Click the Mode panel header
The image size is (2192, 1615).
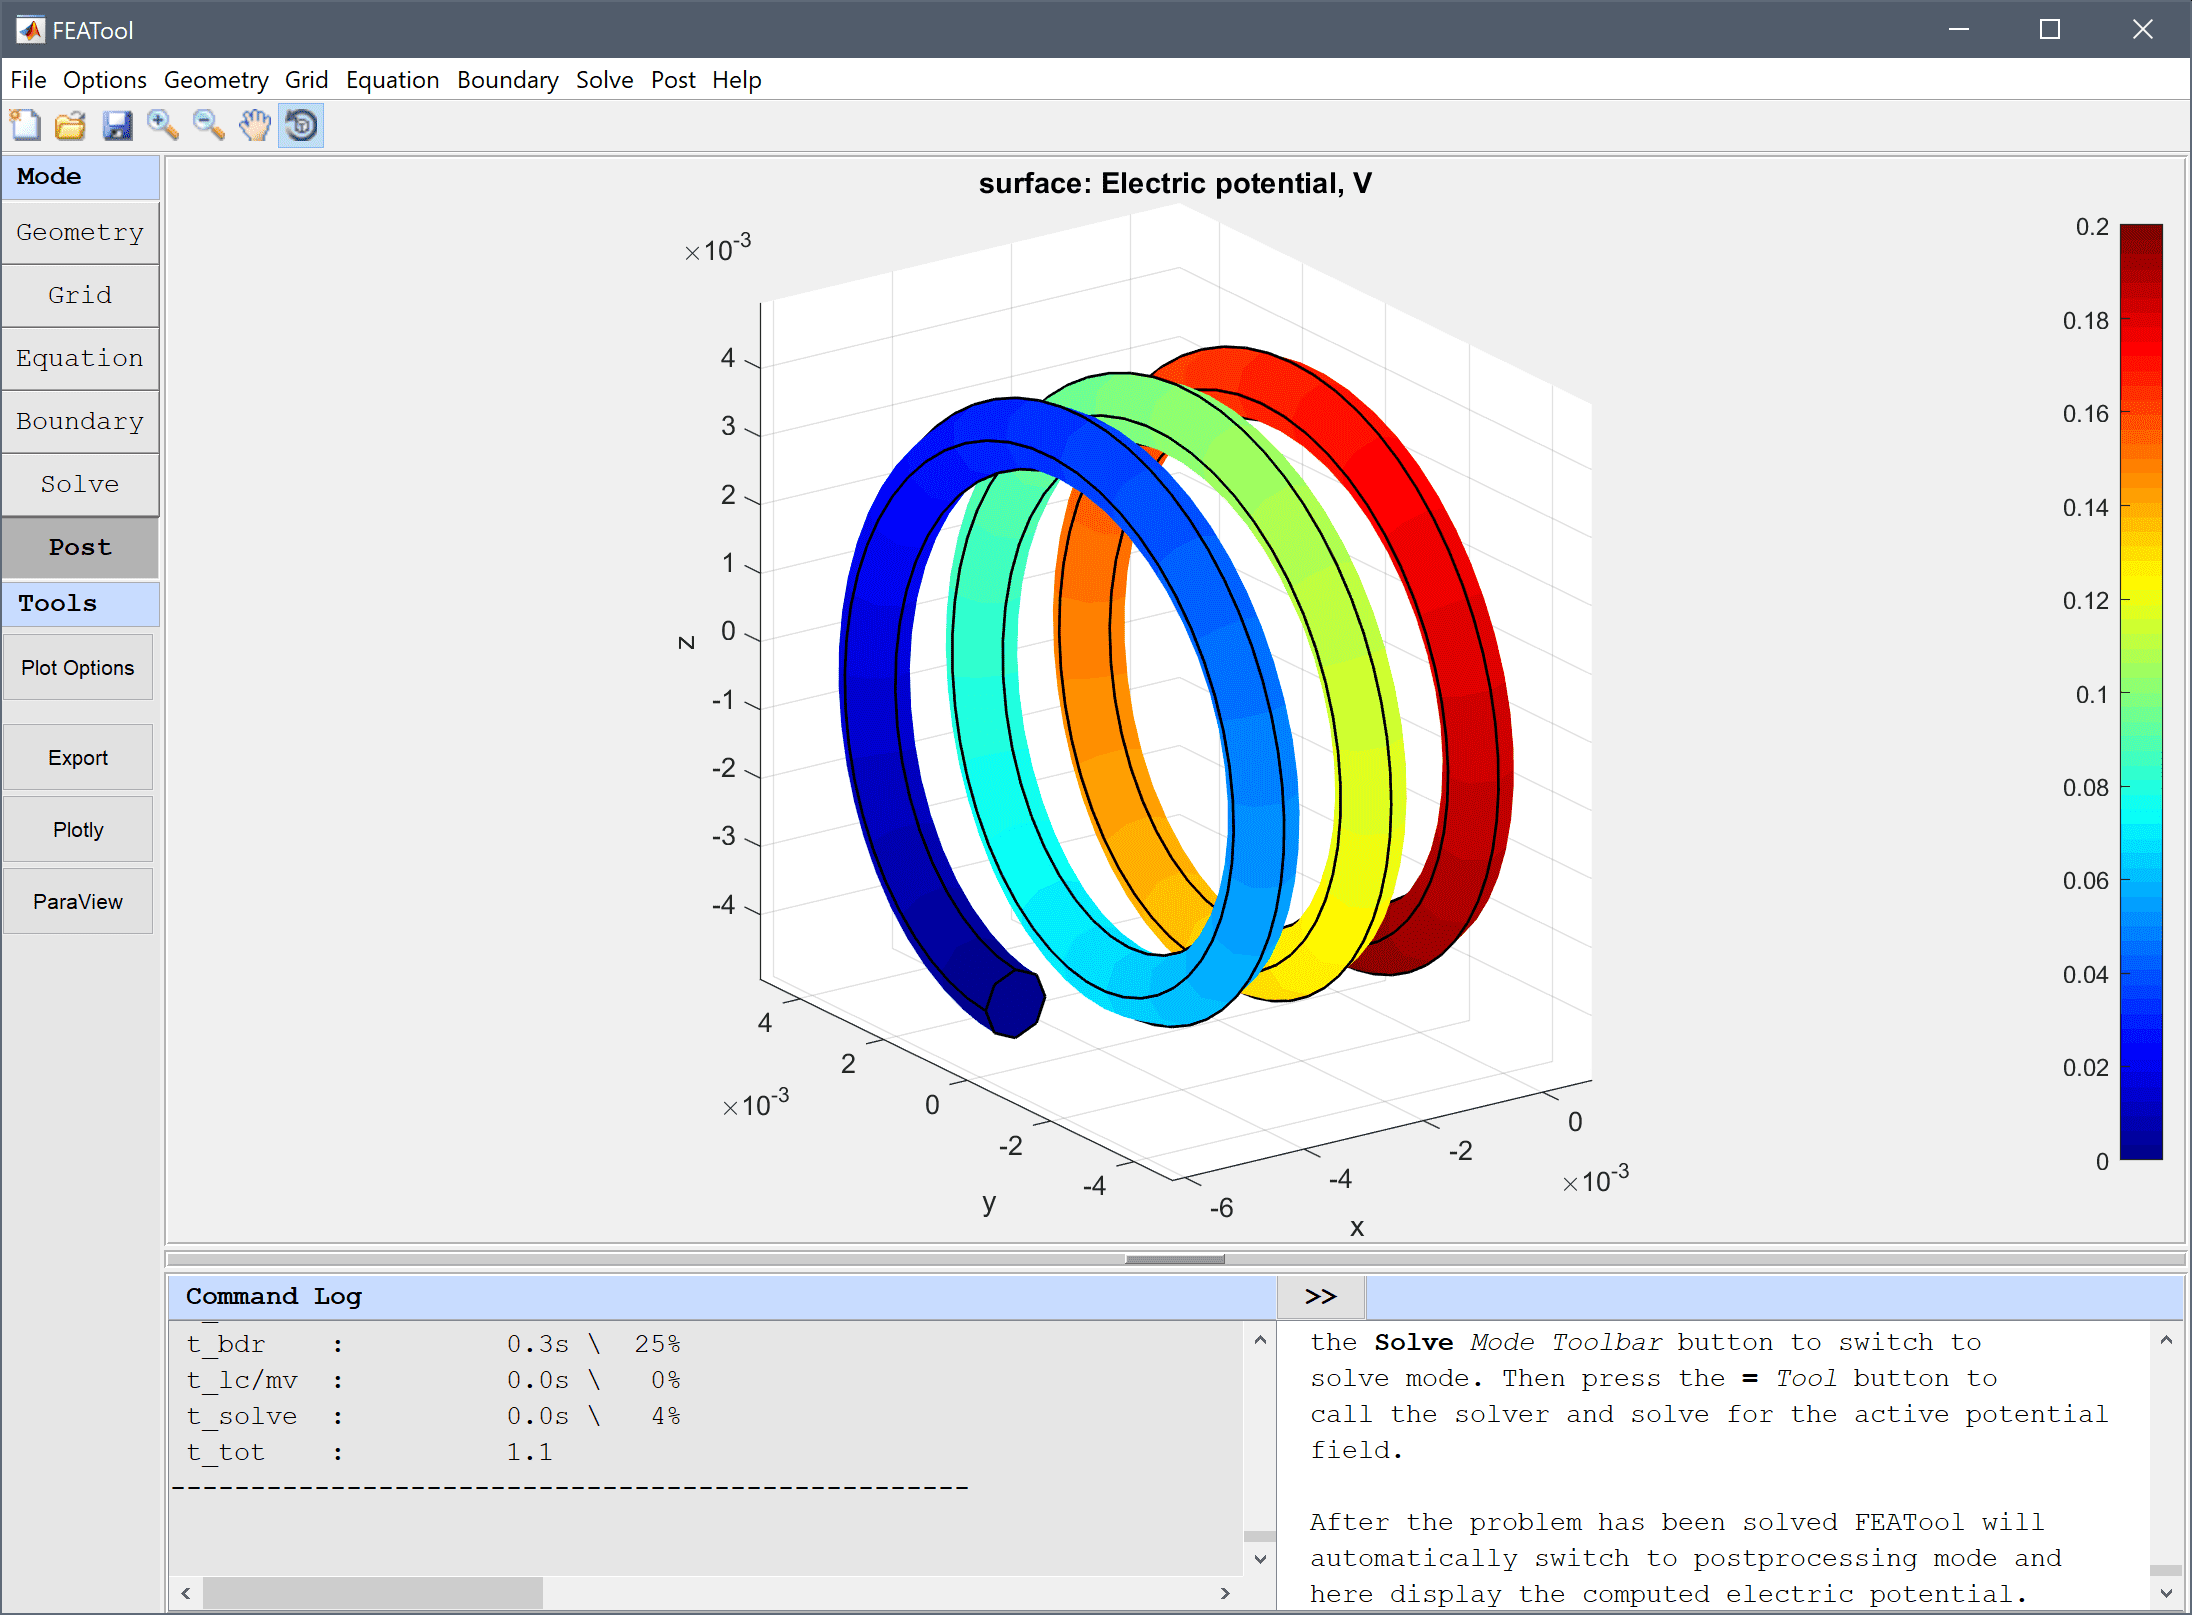pos(80,177)
